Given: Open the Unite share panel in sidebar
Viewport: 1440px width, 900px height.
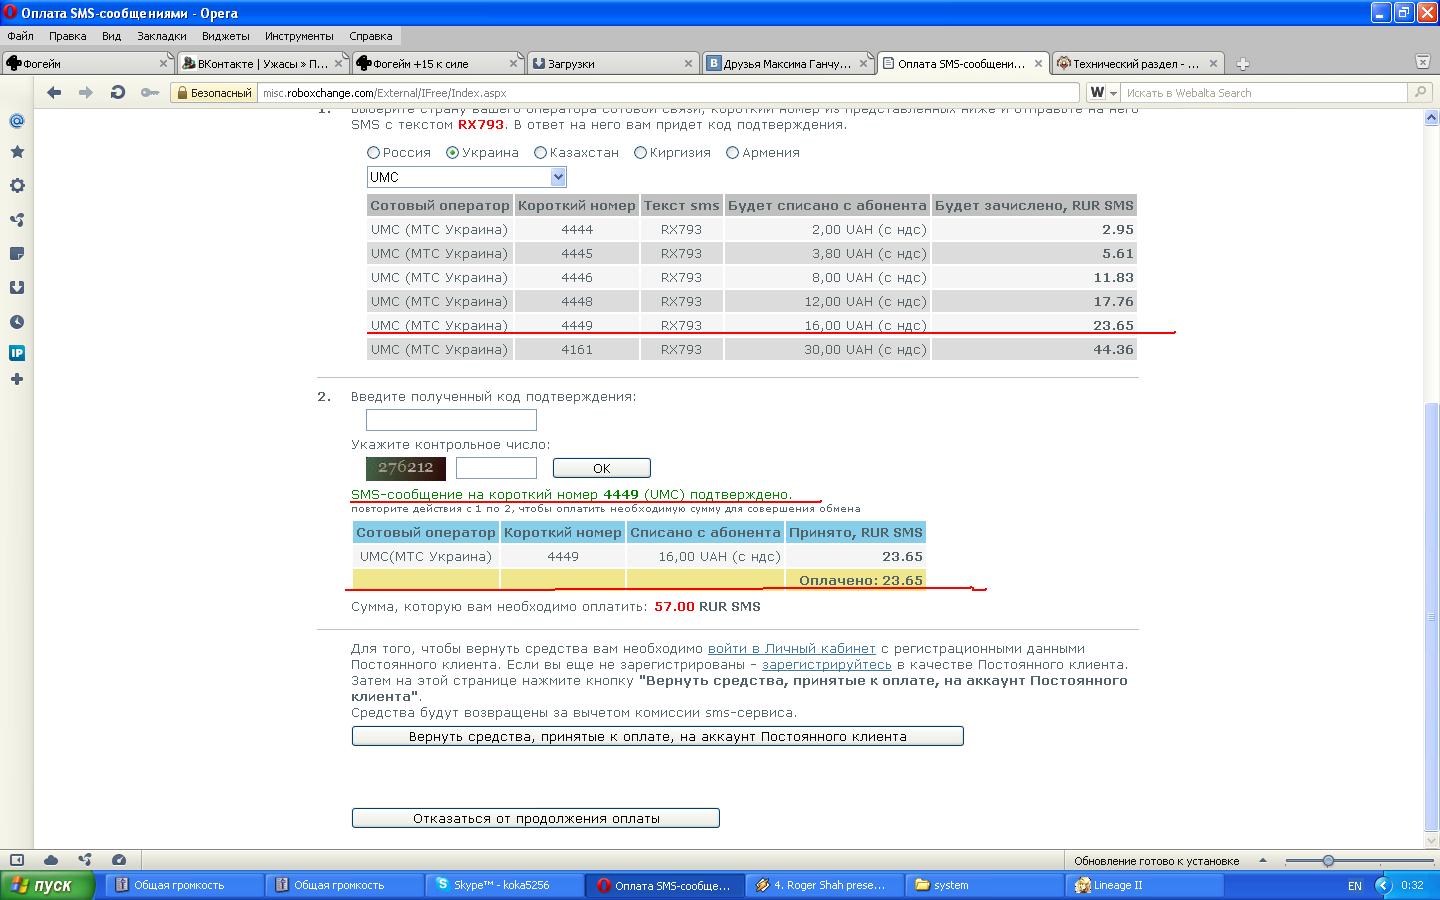Looking at the screenshot, I should click(17, 220).
